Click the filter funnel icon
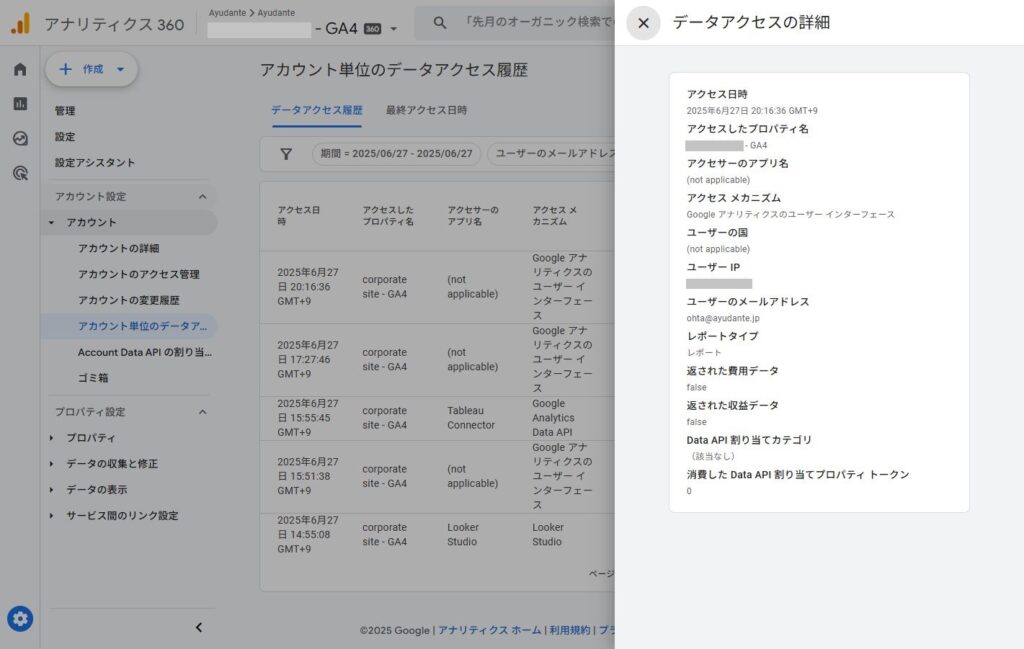Screen dimensions: 1024x649 click(286, 154)
